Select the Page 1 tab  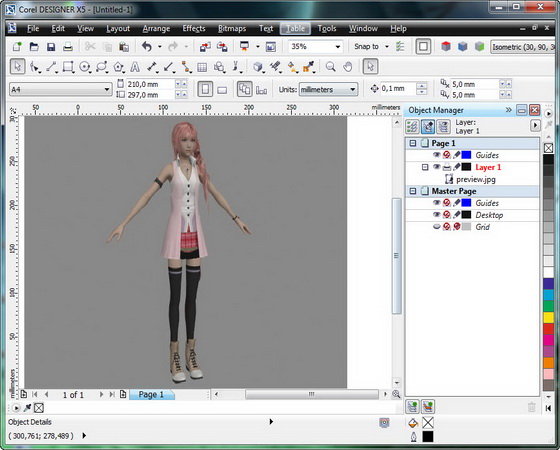tap(151, 394)
